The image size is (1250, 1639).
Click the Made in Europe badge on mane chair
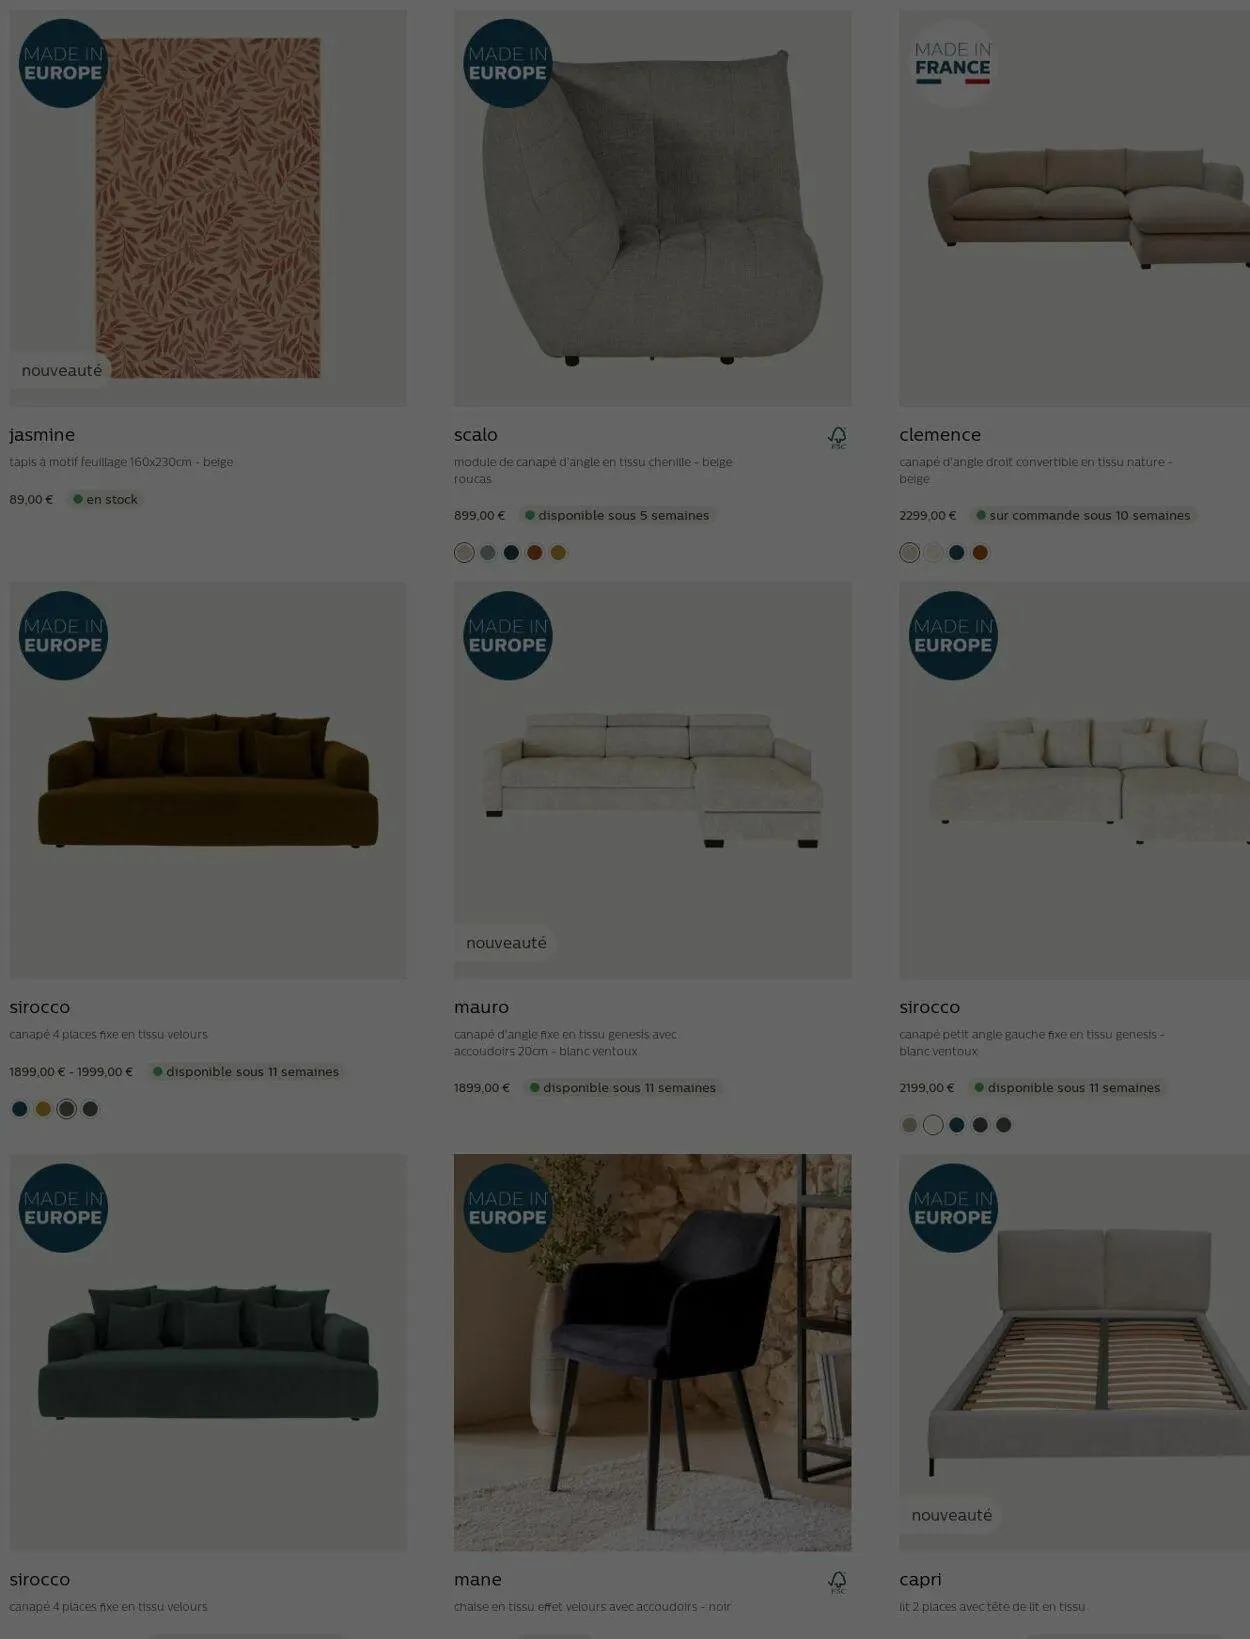point(508,1208)
